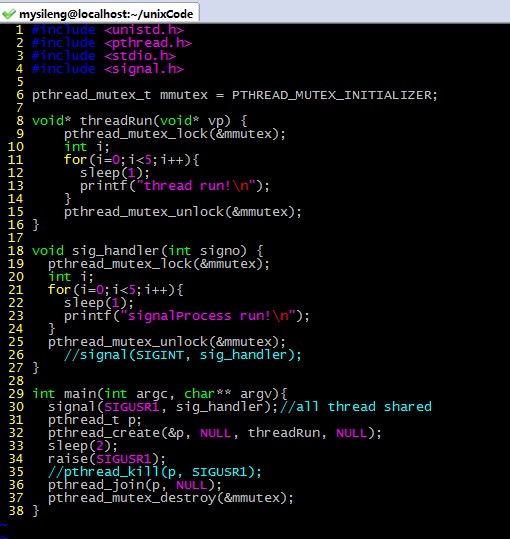The width and height of the screenshot is (510, 539).
Task: Click the green checkmark session icon
Action: tap(9, 14)
